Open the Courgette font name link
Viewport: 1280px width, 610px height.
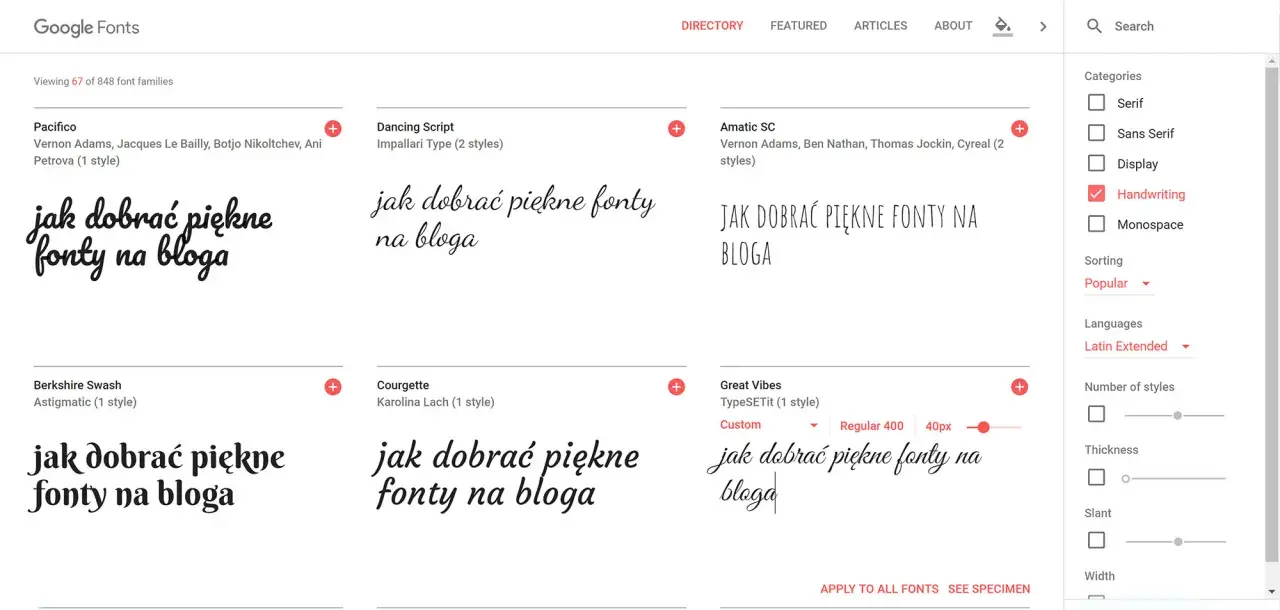pos(403,385)
